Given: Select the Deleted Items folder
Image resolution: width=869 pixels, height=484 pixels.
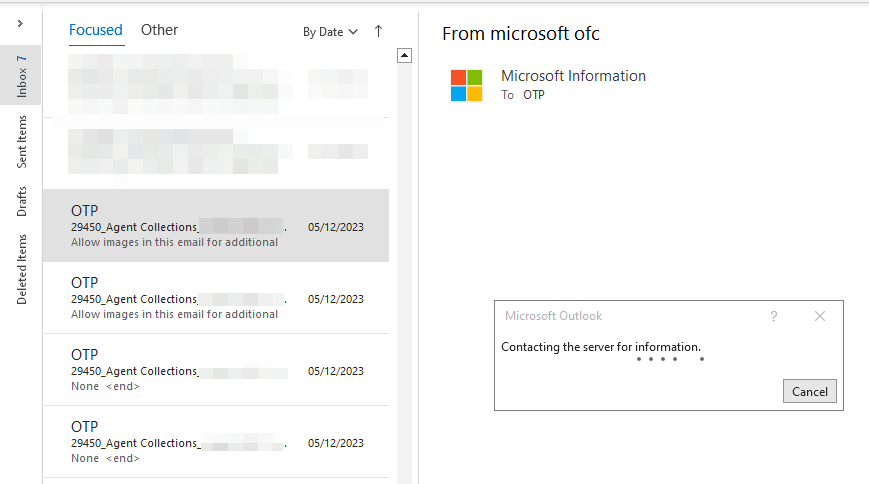Looking at the screenshot, I should coord(21,269).
